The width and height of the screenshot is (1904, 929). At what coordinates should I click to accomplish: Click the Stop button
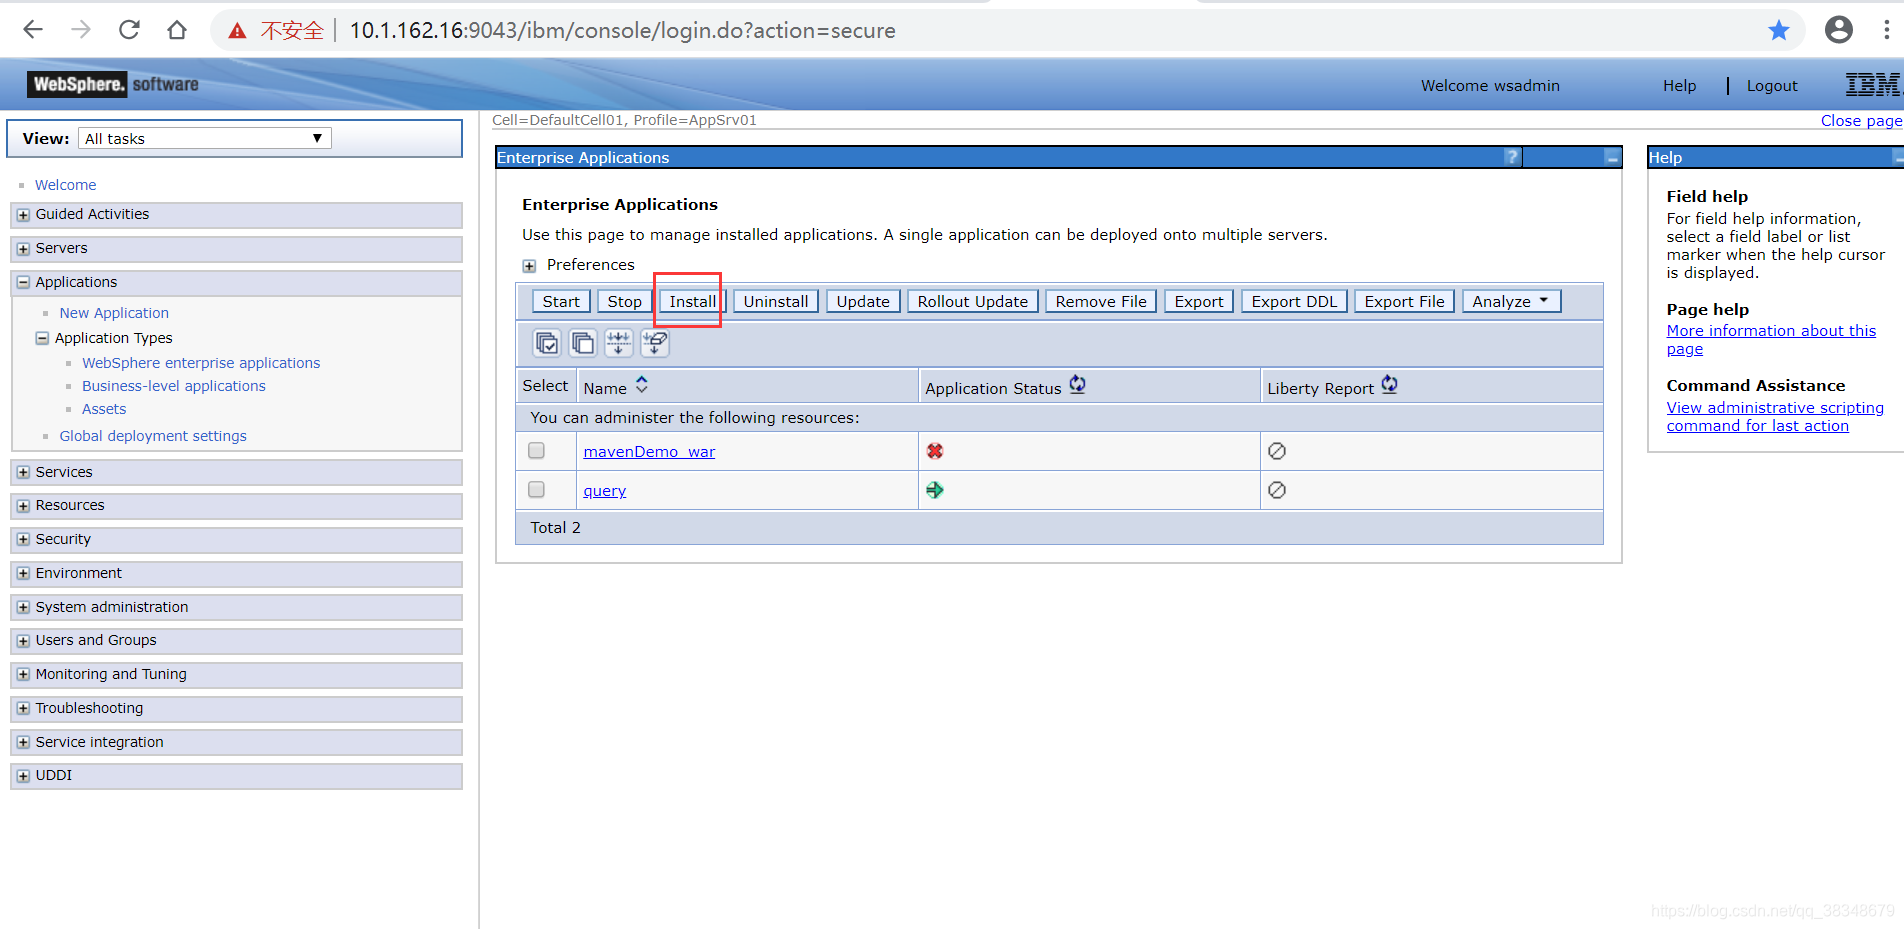[x=625, y=301]
